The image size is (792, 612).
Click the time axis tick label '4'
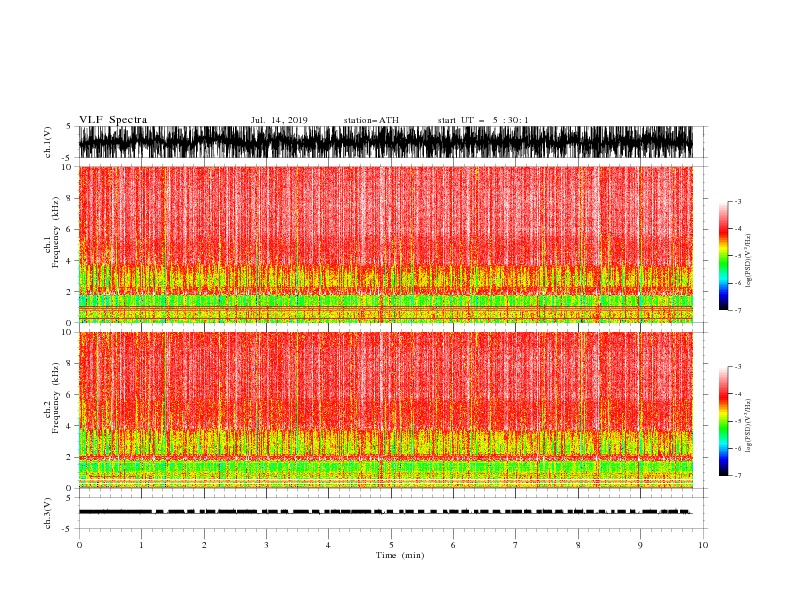[x=328, y=545]
